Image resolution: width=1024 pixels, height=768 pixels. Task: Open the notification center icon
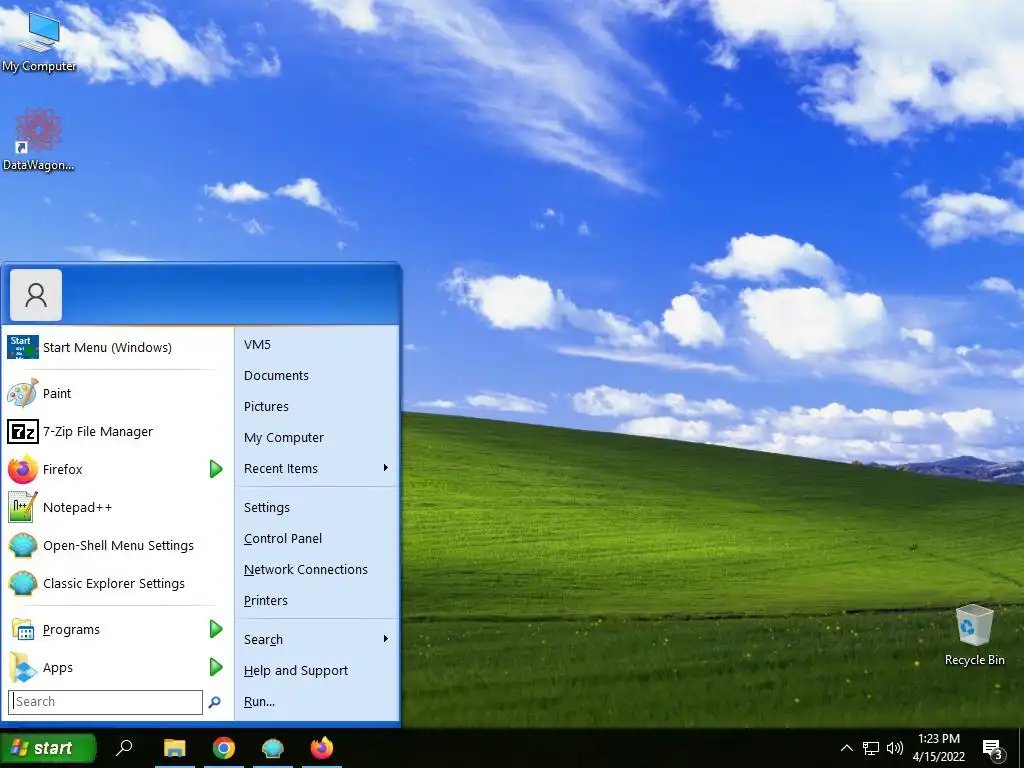993,749
